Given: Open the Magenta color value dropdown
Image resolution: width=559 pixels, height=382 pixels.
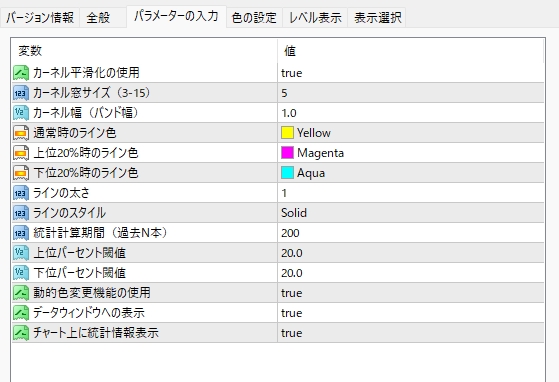Looking at the screenshot, I should click(x=411, y=153).
